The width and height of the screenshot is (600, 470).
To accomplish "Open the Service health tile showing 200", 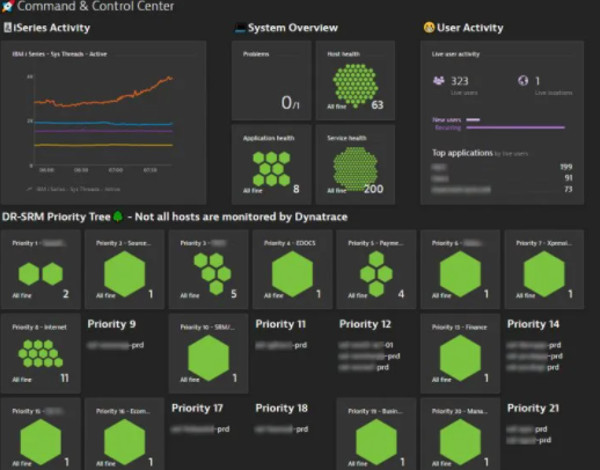I will 355,164.
